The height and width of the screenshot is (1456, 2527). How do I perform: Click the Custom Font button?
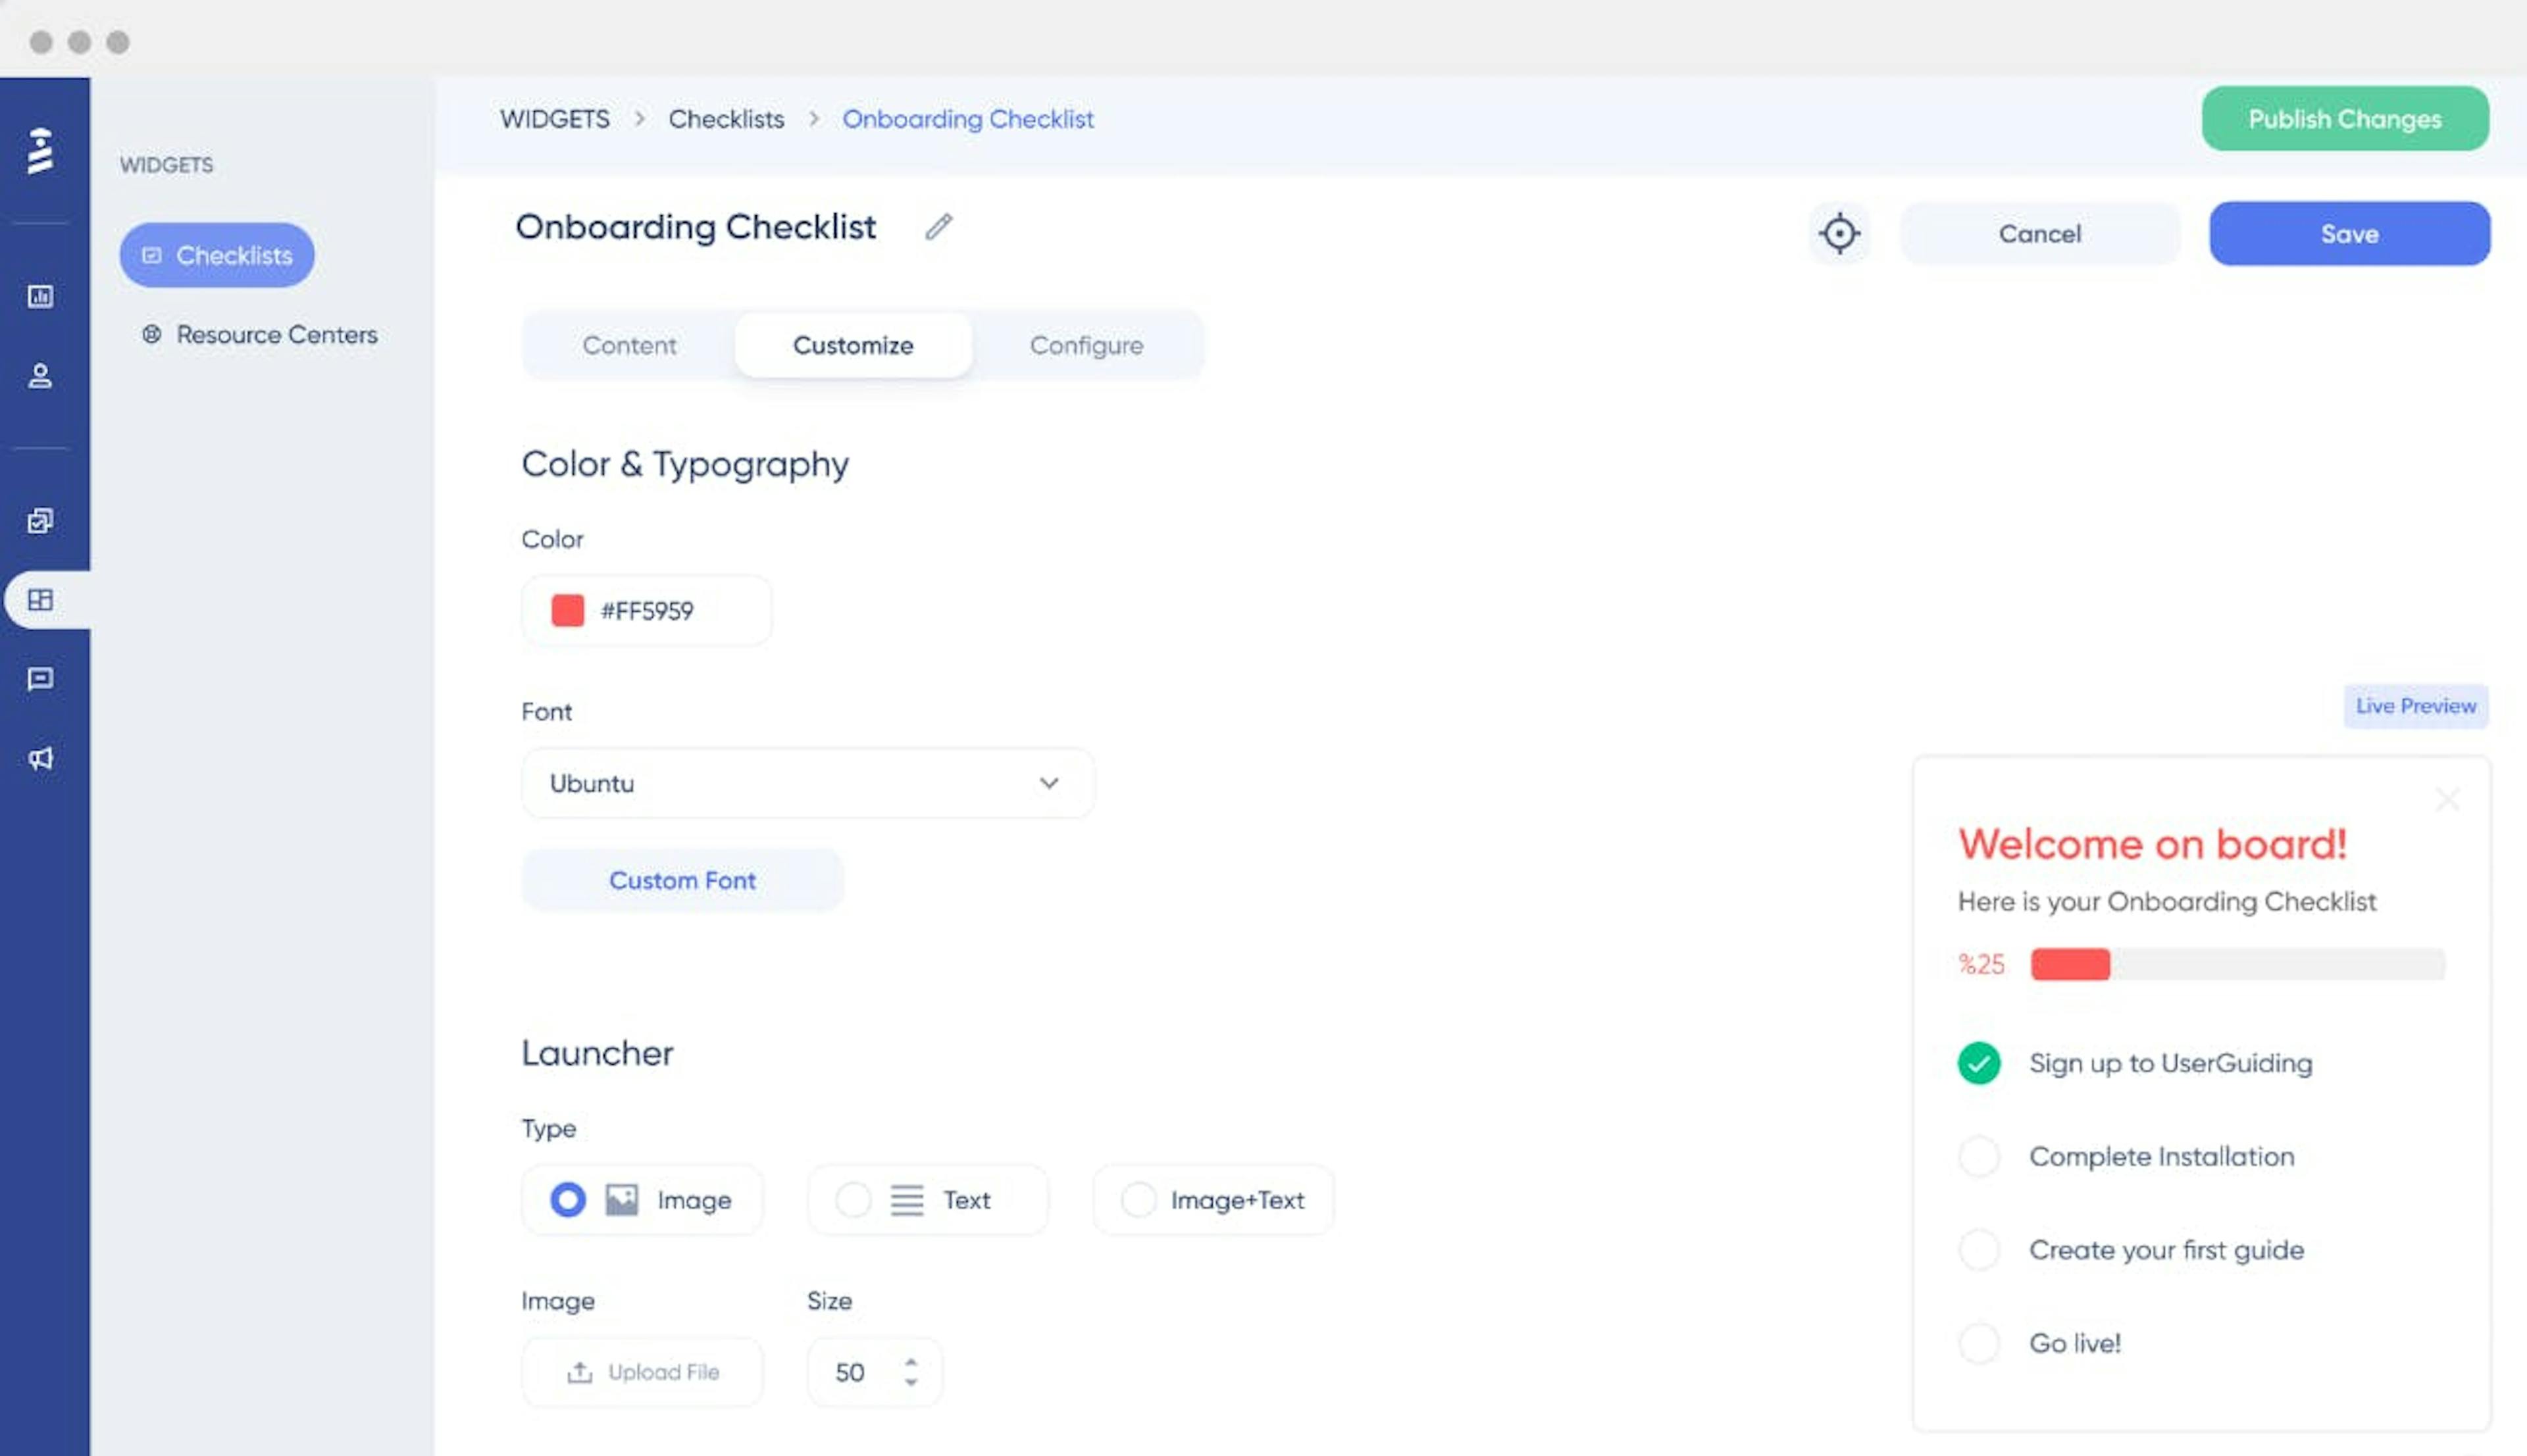(682, 880)
